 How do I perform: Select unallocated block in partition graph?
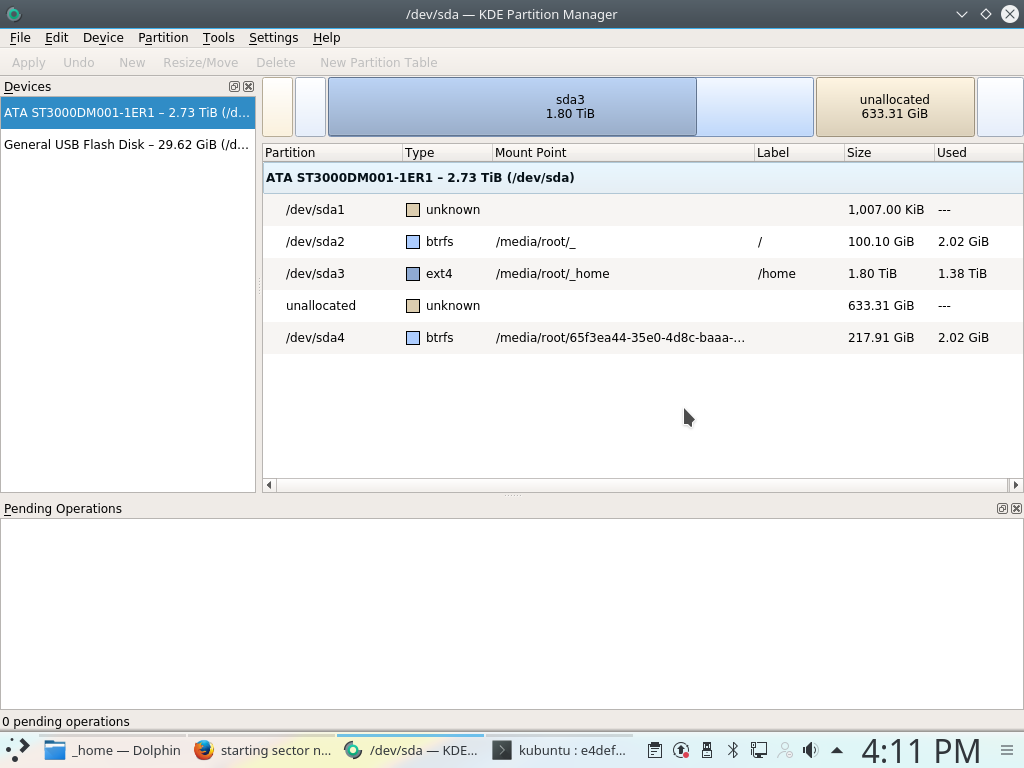pyautogui.click(x=895, y=106)
